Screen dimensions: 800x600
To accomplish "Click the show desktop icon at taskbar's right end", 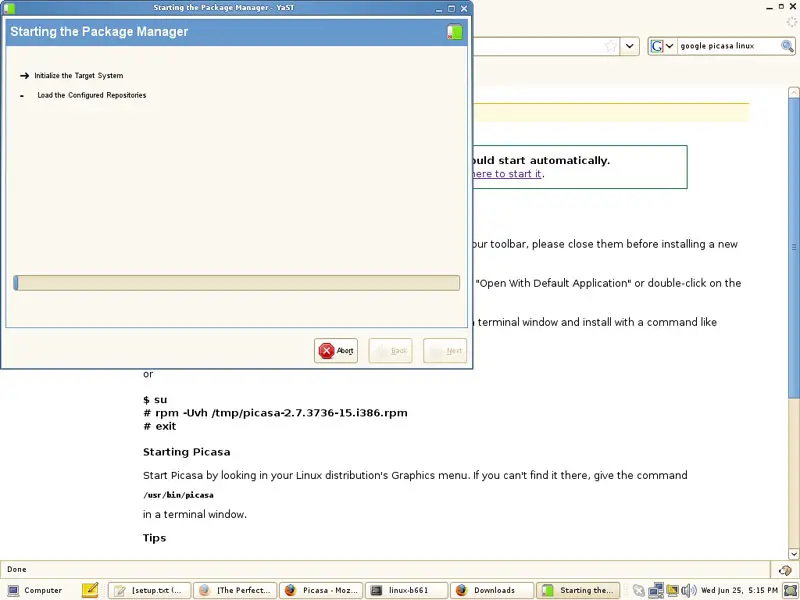I will 790,591.
